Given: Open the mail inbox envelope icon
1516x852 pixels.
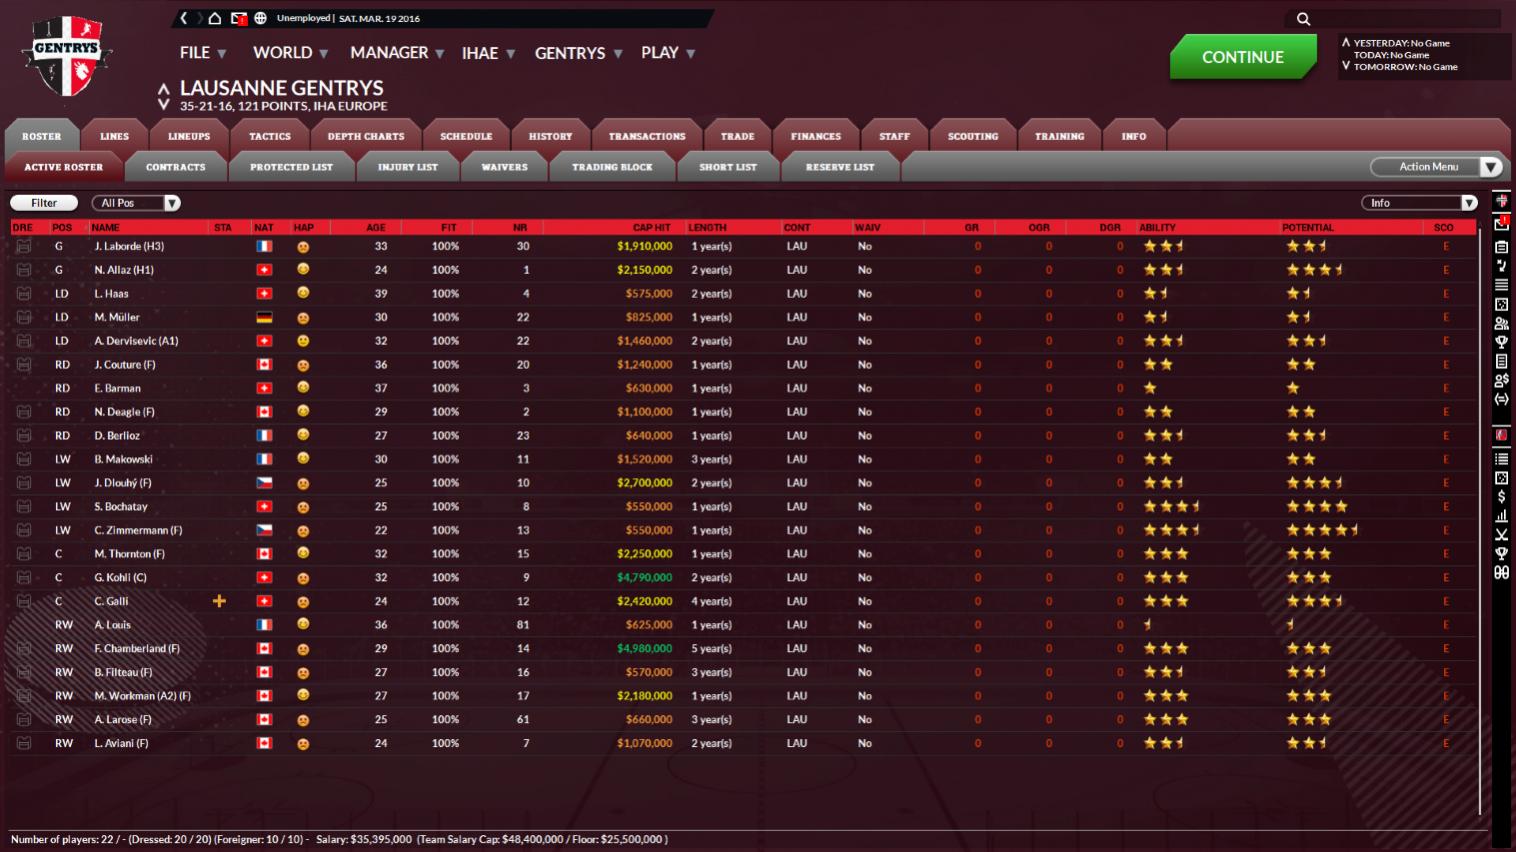Looking at the screenshot, I should [x=238, y=18].
